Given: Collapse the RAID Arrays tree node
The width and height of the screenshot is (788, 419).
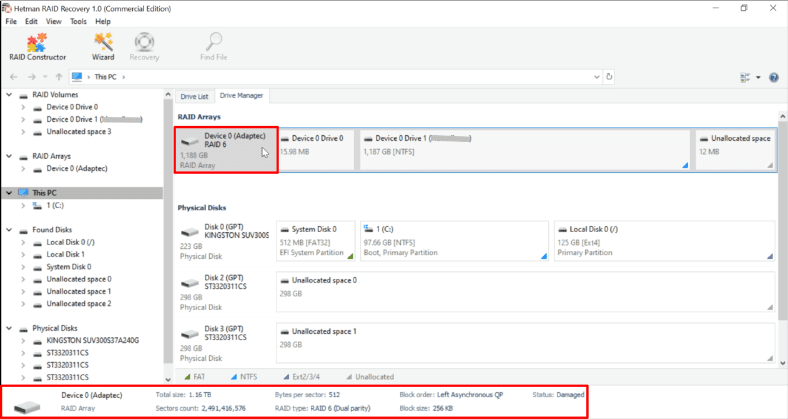Looking at the screenshot, I should [9, 156].
